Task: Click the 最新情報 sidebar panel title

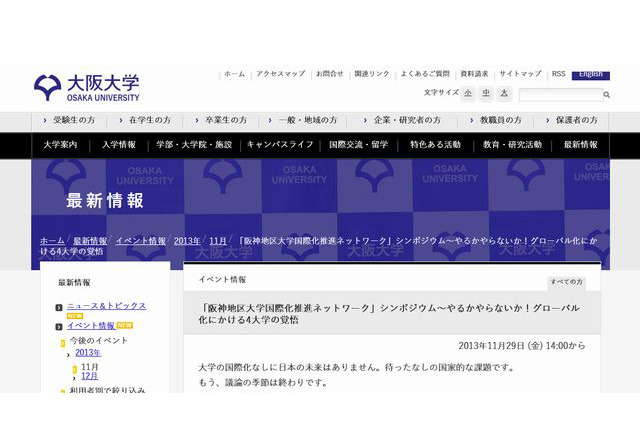Action: click(x=74, y=282)
